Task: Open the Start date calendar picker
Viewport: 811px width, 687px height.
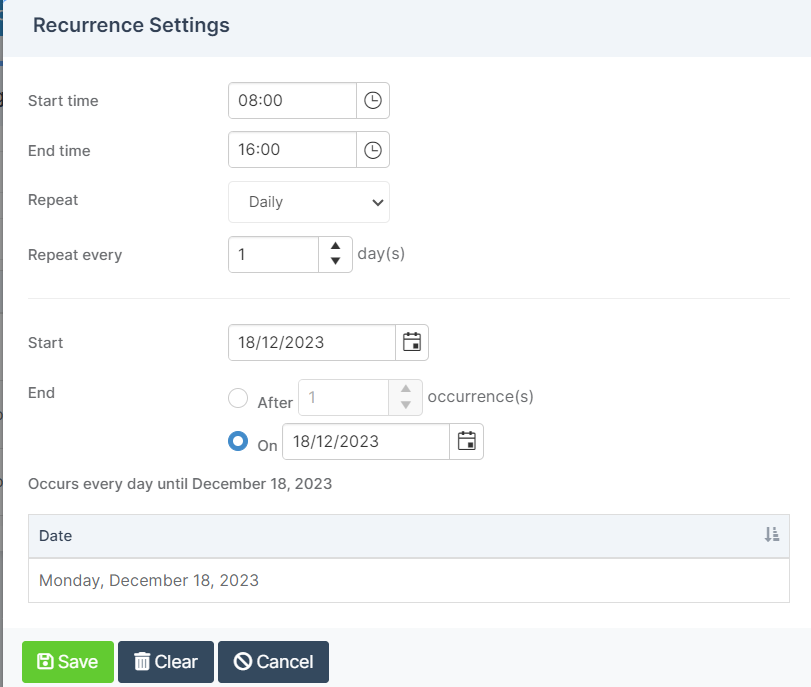Action: coord(412,342)
